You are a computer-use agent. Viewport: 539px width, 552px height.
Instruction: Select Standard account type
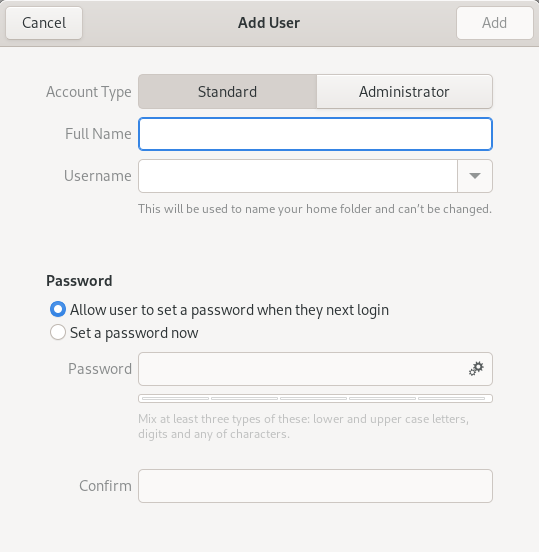pyautogui.click(x=227, y=92)
